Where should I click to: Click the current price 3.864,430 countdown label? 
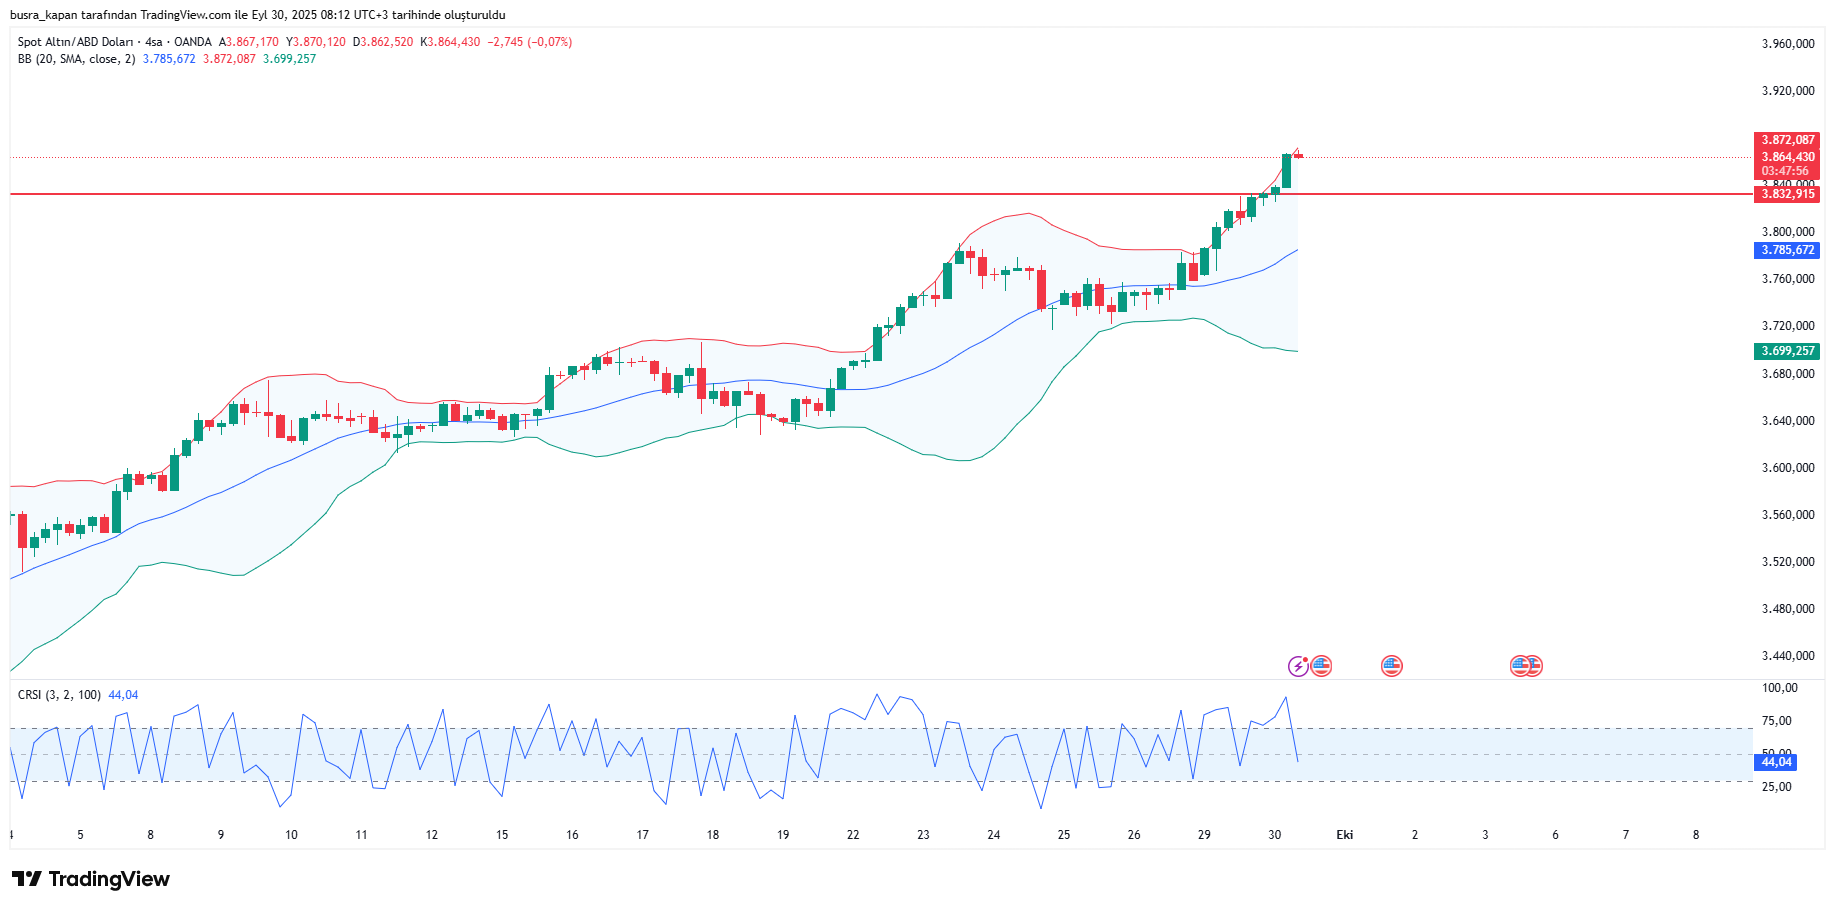pyautogui.click(x=1787, y=164)
